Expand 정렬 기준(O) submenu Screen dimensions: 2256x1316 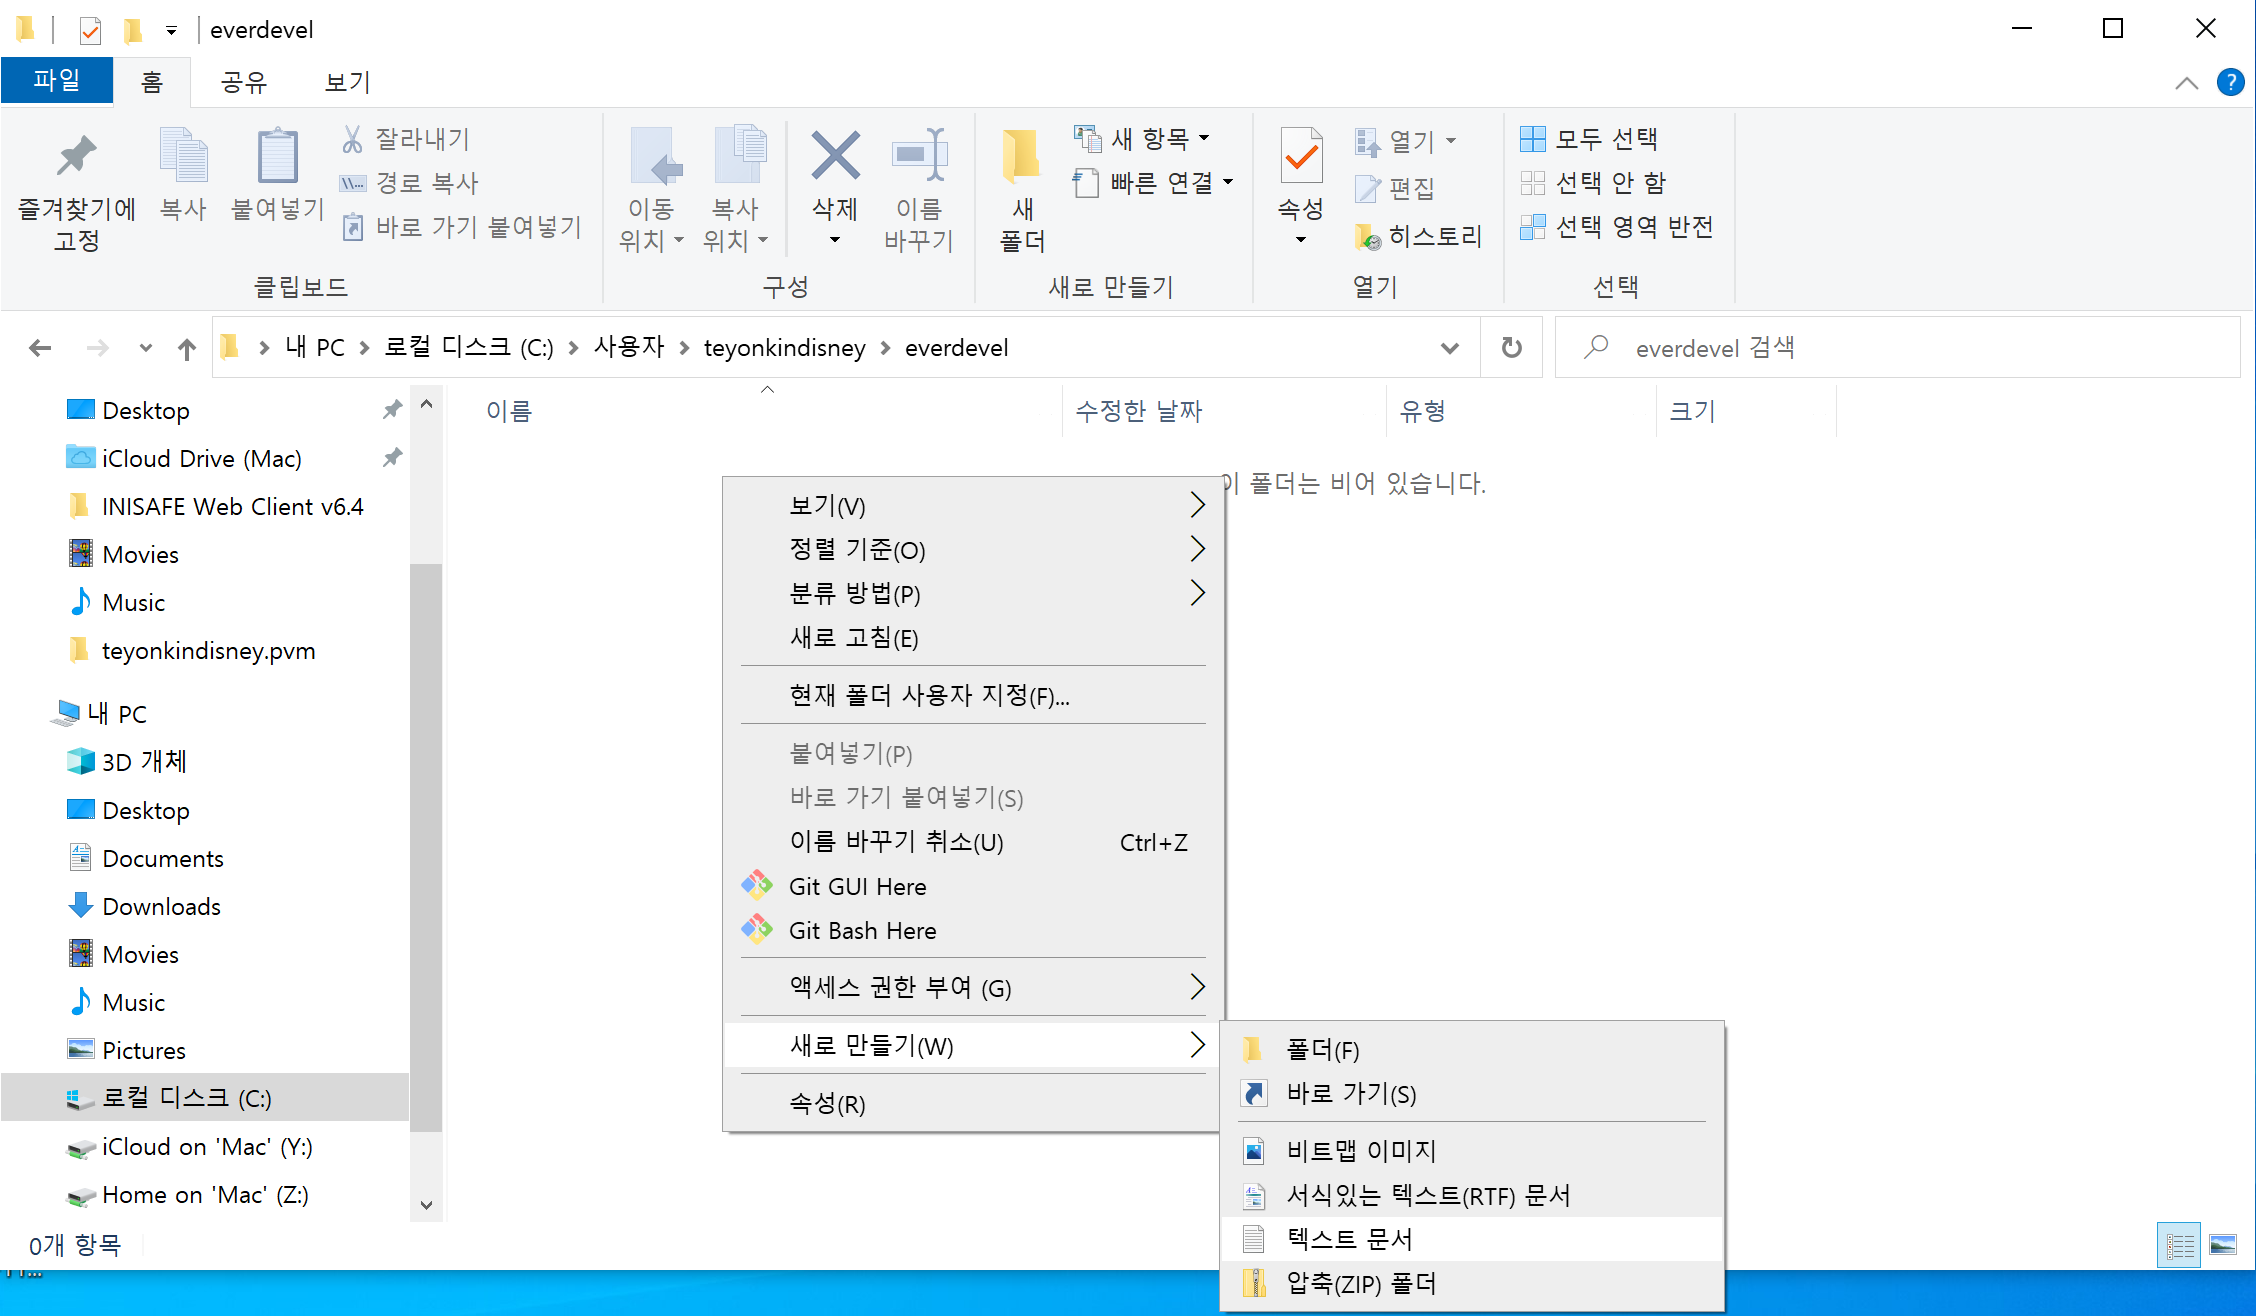pos(971,548)
